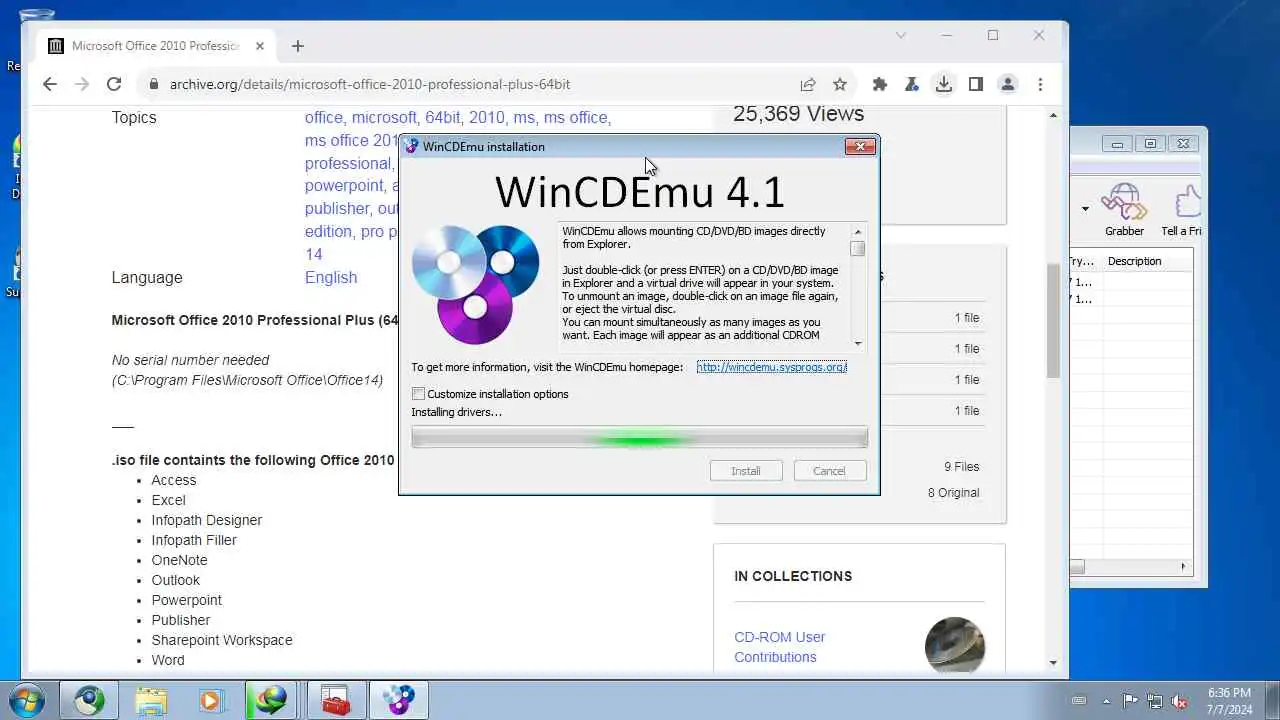Close the Microsoft Office 2010 tab

[x=260, y=46]
